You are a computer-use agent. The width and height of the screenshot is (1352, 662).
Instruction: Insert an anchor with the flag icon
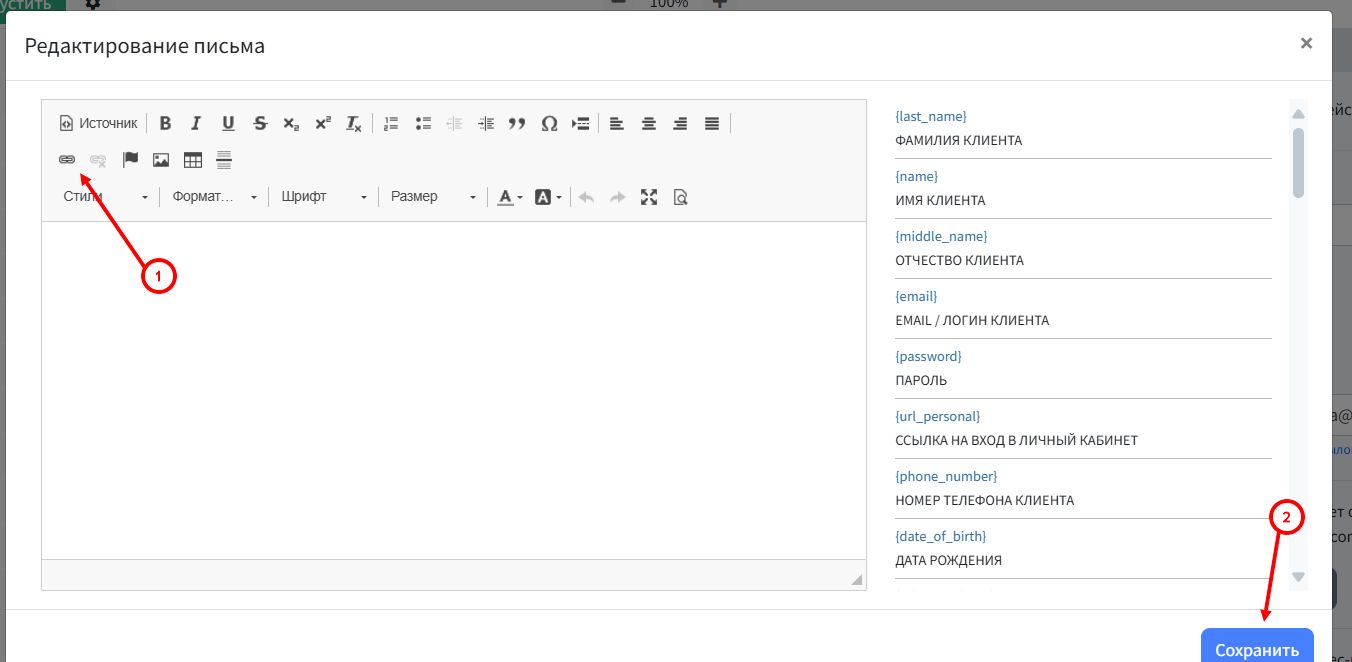coord(130,159)
